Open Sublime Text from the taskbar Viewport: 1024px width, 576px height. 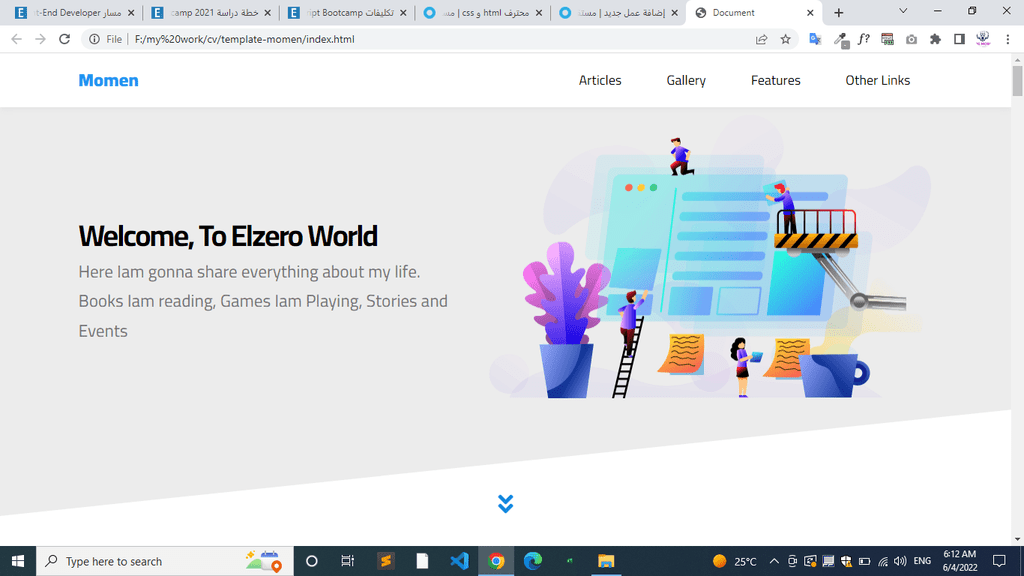tap(385, 561)
